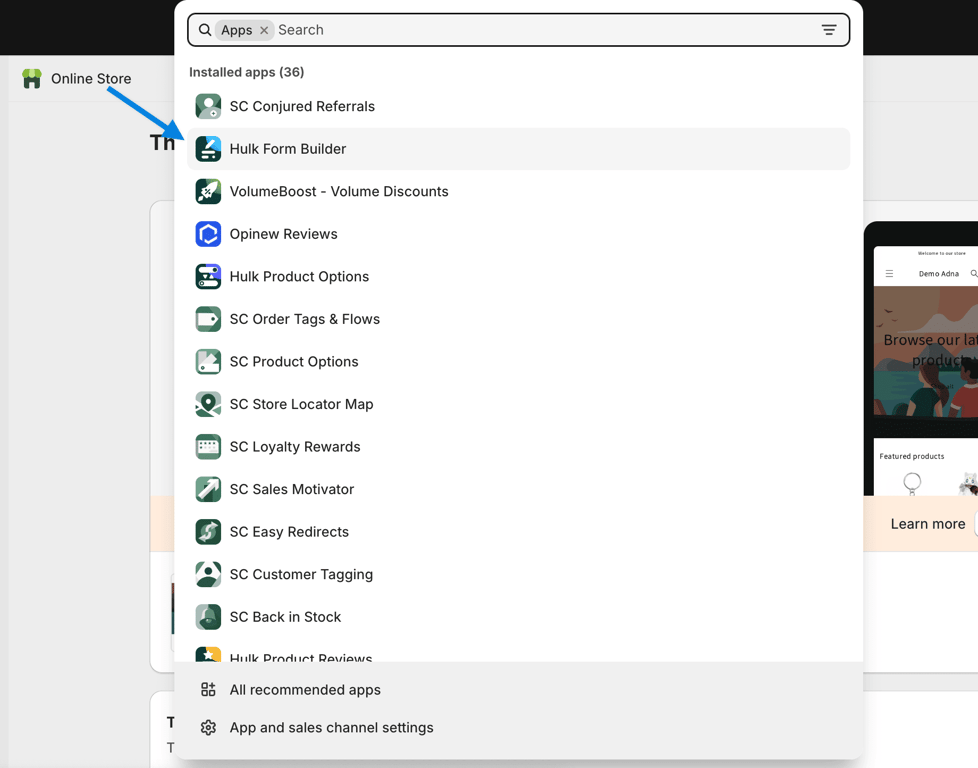
Task: Click Online Store heading
Action: [91, 79]
